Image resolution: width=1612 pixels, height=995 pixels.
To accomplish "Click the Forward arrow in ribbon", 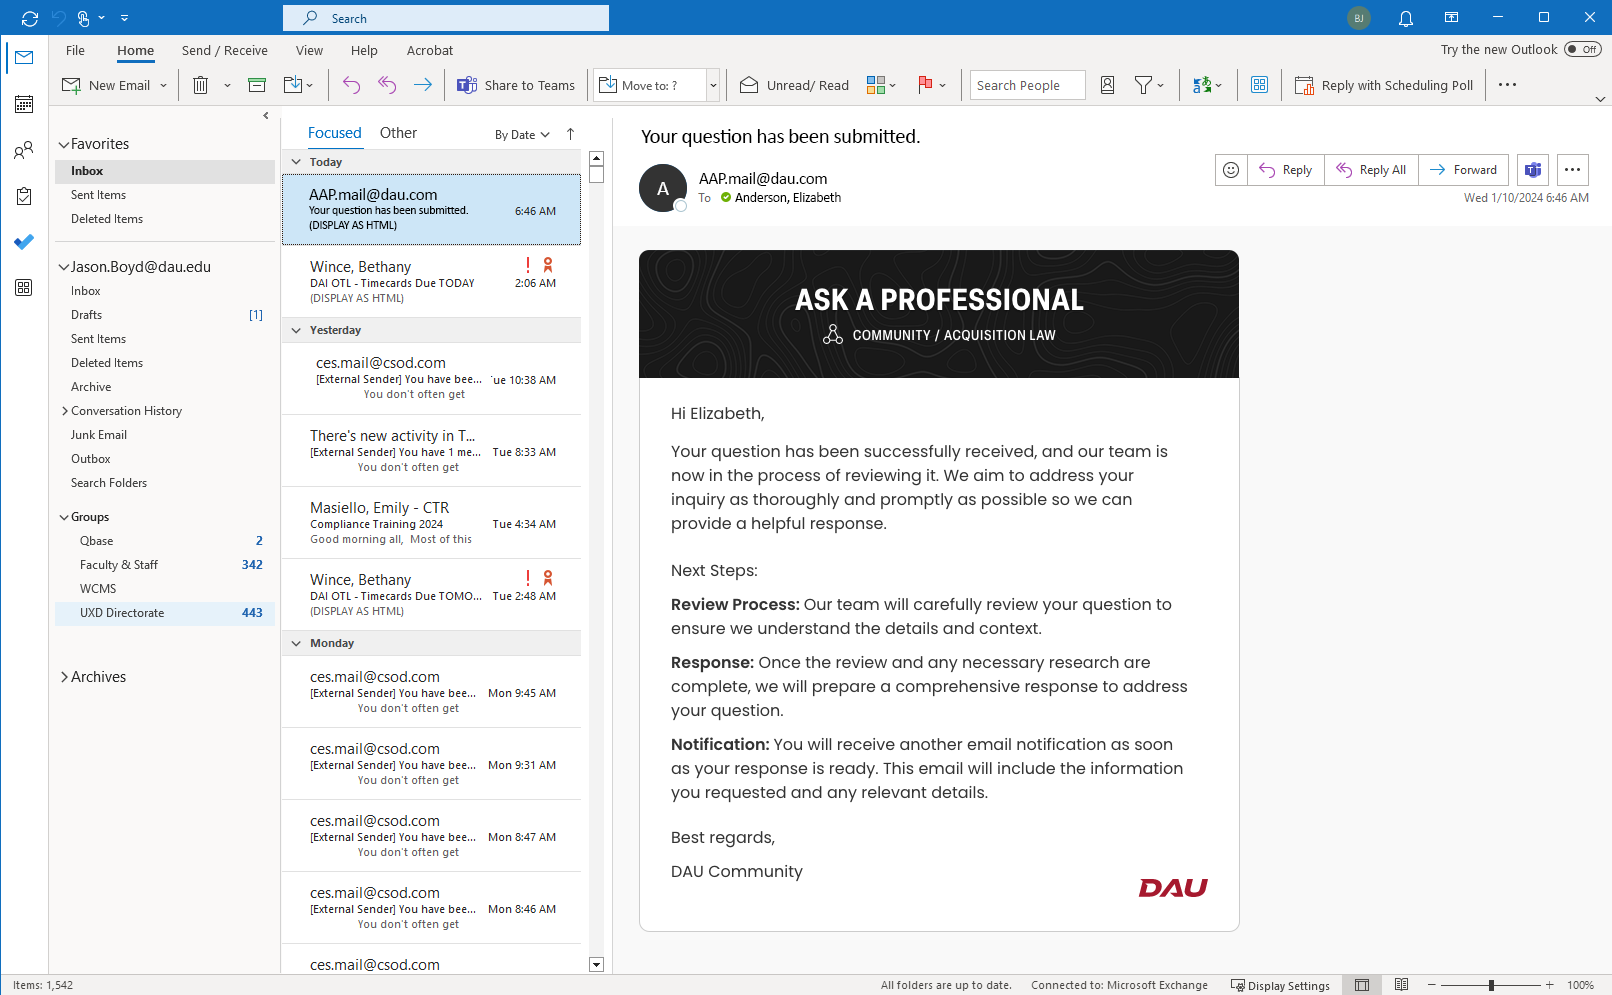I will [423, 85].
